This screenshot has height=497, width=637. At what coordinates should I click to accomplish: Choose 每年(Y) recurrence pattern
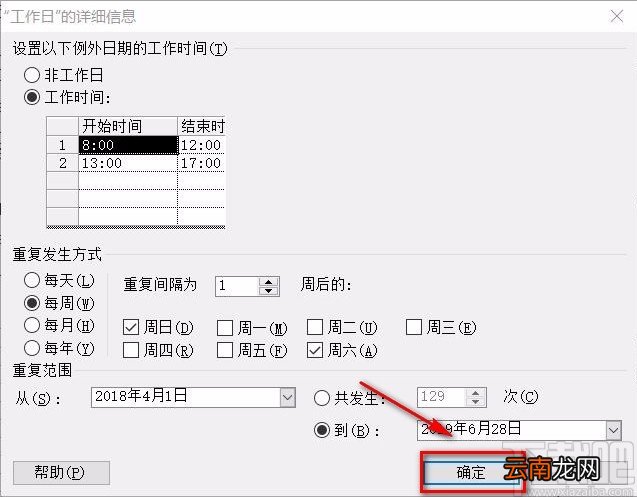coord(32,348)
